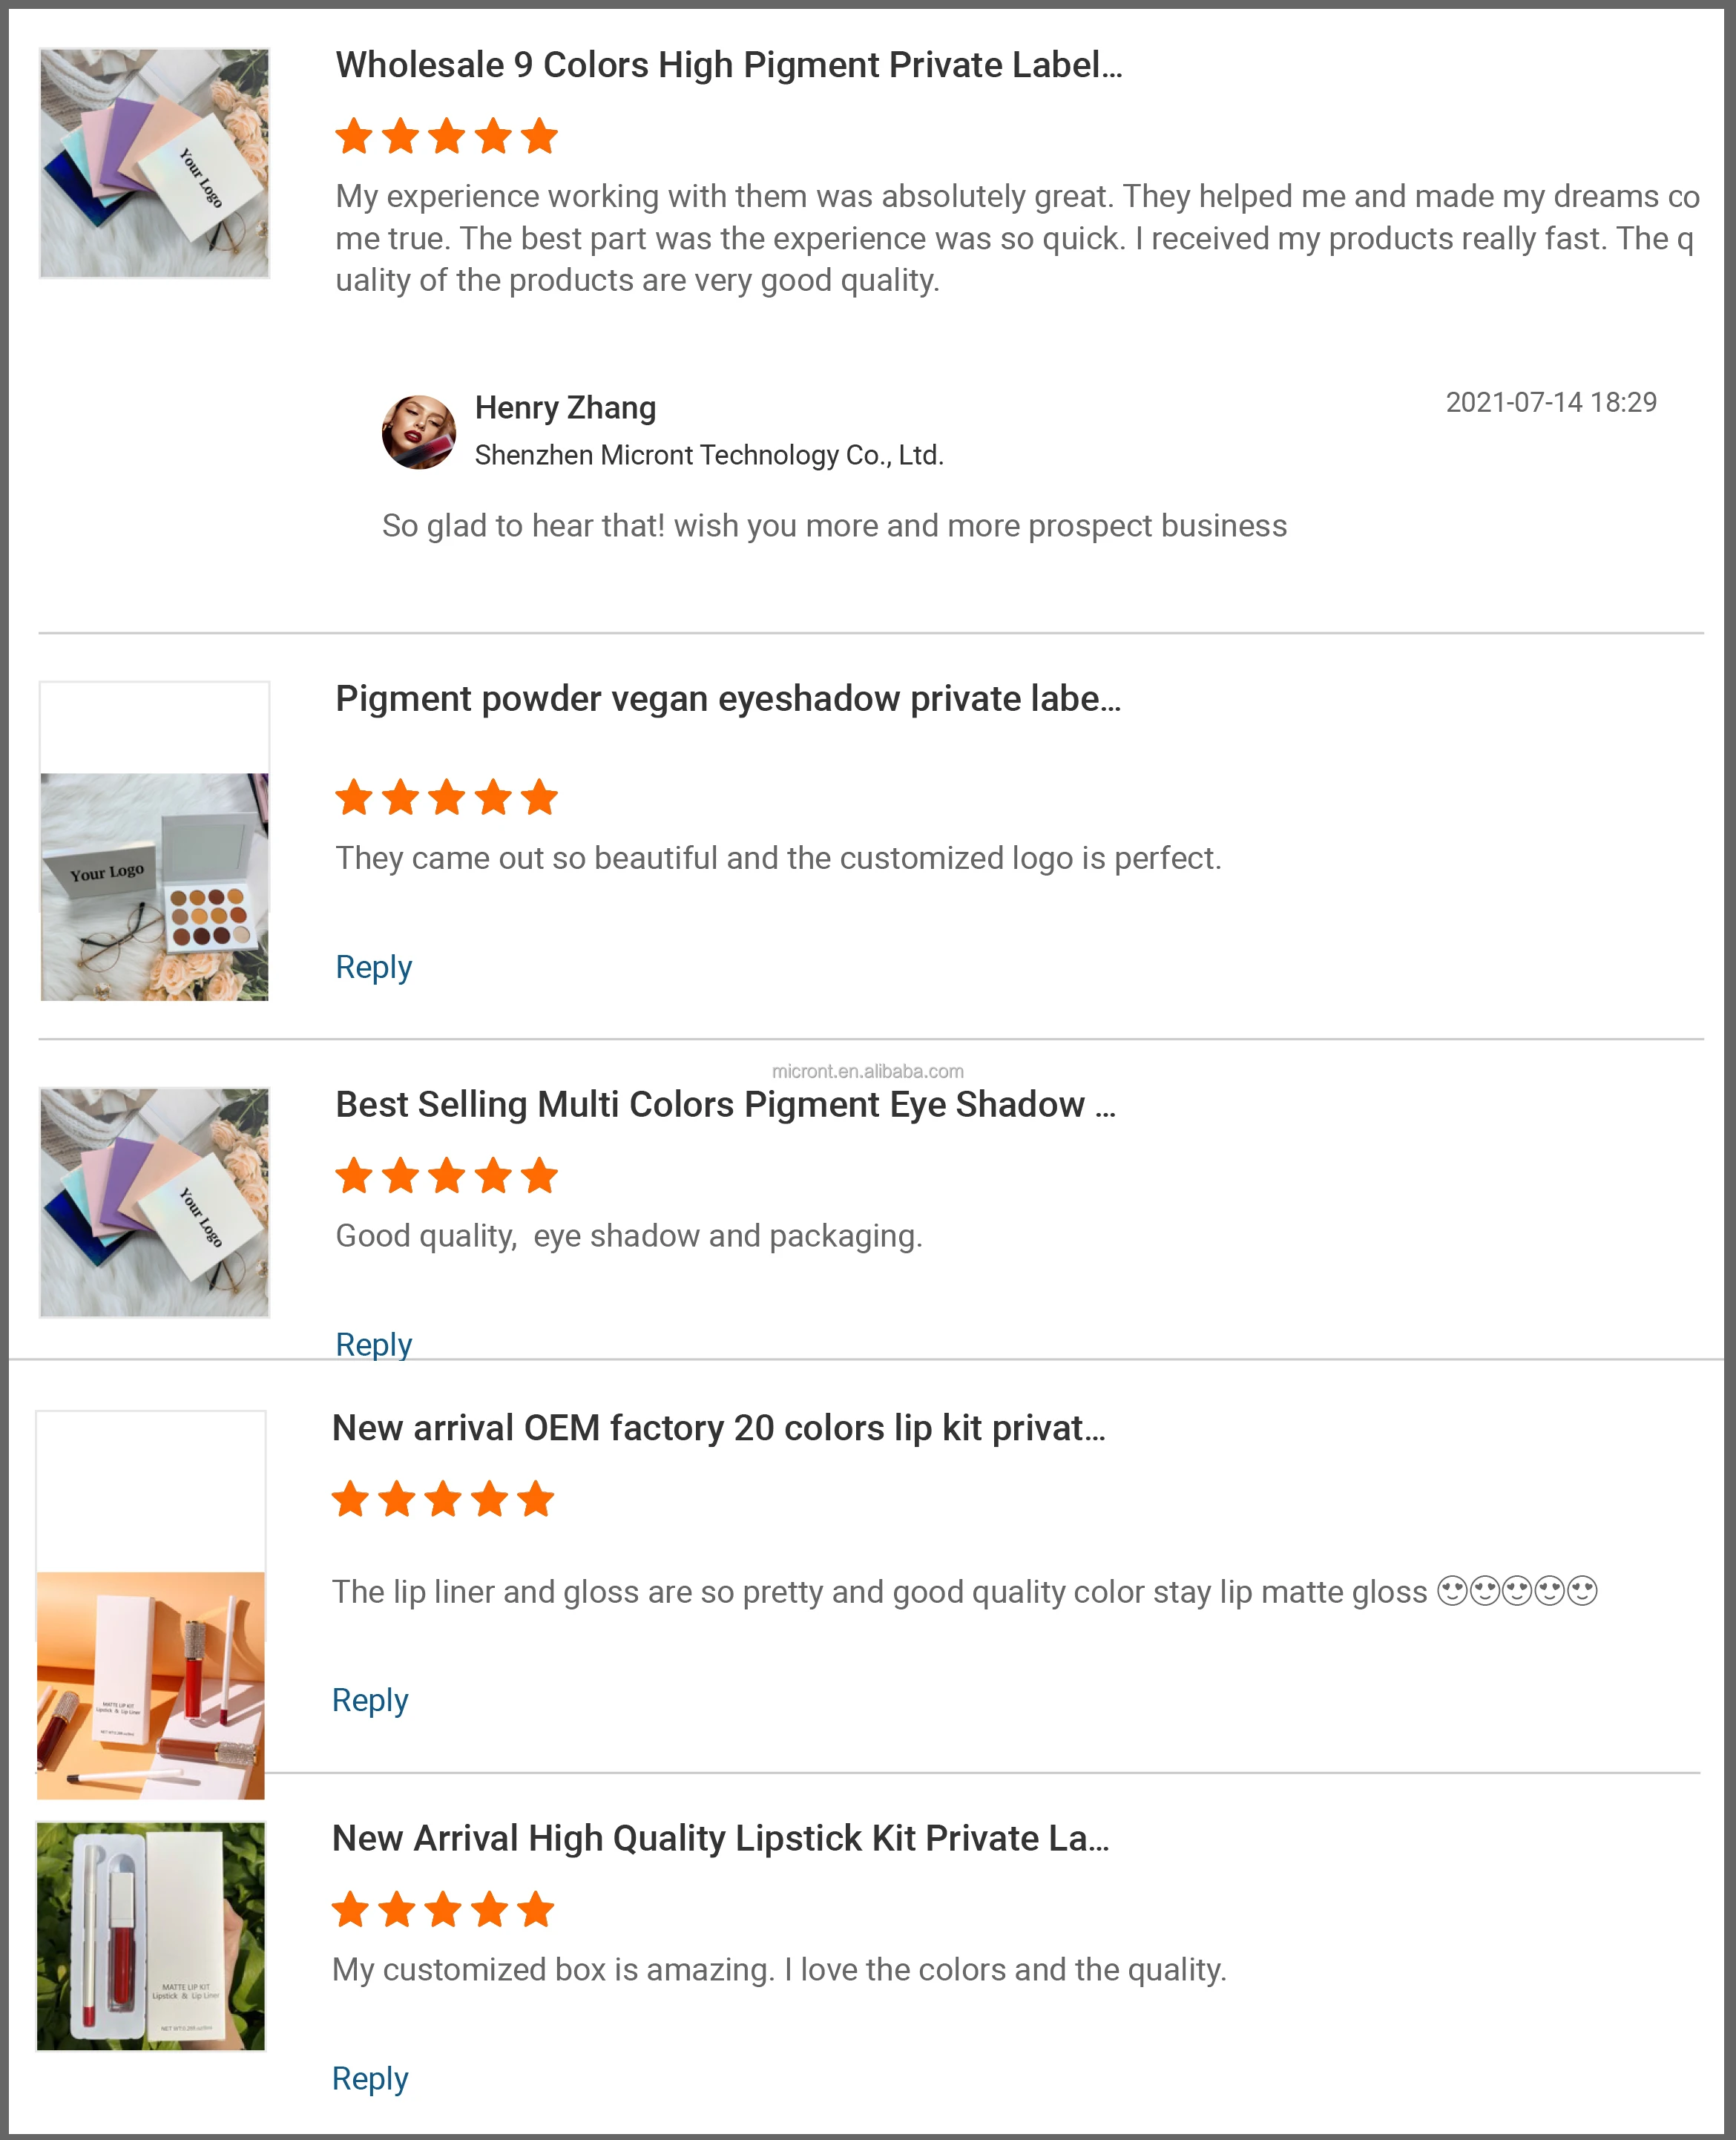Image resolution: width=1736 pixels, height=2140 pixels.
Task: Click the Henry Zhang name
Action: (565, 408)
